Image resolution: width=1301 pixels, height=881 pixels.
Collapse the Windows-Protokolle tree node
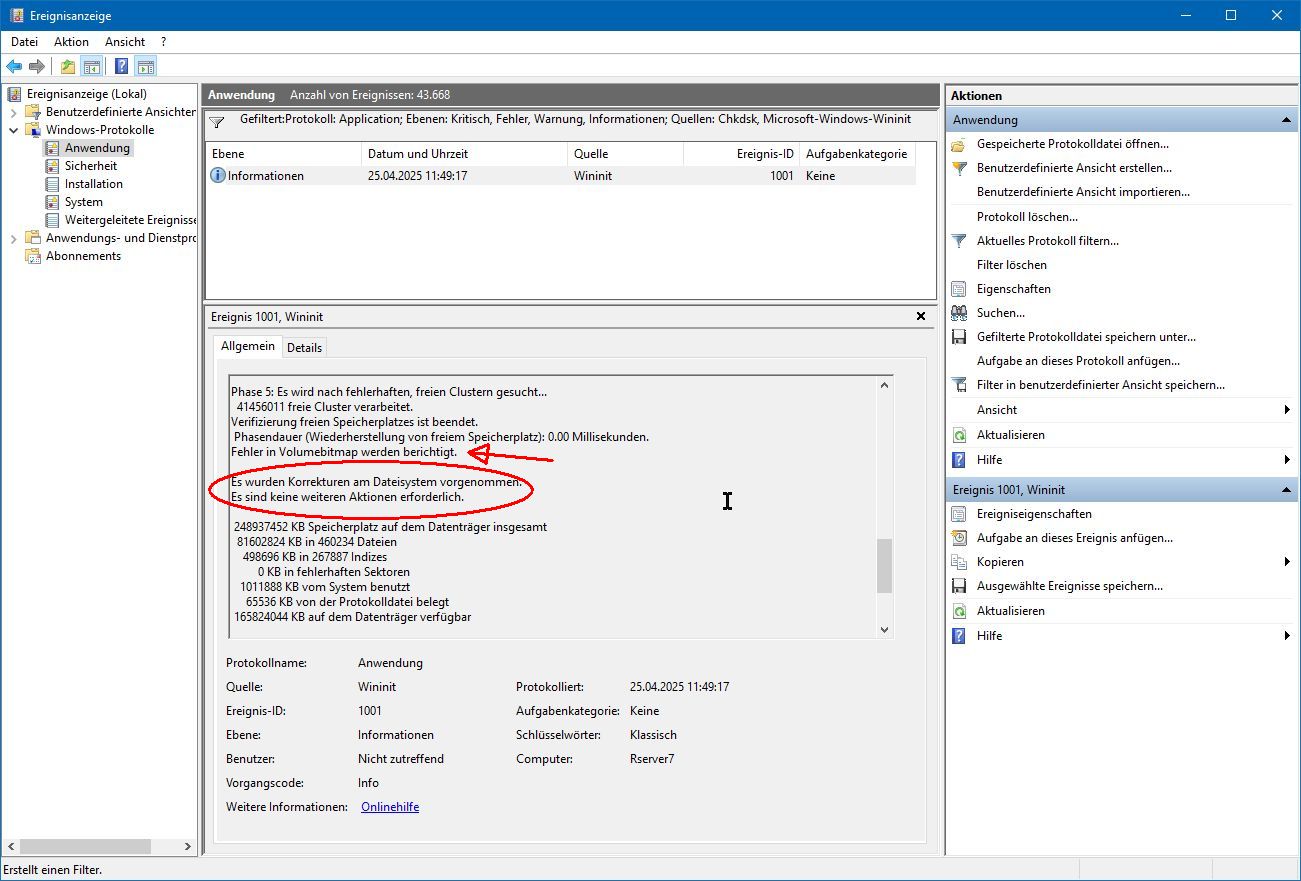click(x=14, y=130)
